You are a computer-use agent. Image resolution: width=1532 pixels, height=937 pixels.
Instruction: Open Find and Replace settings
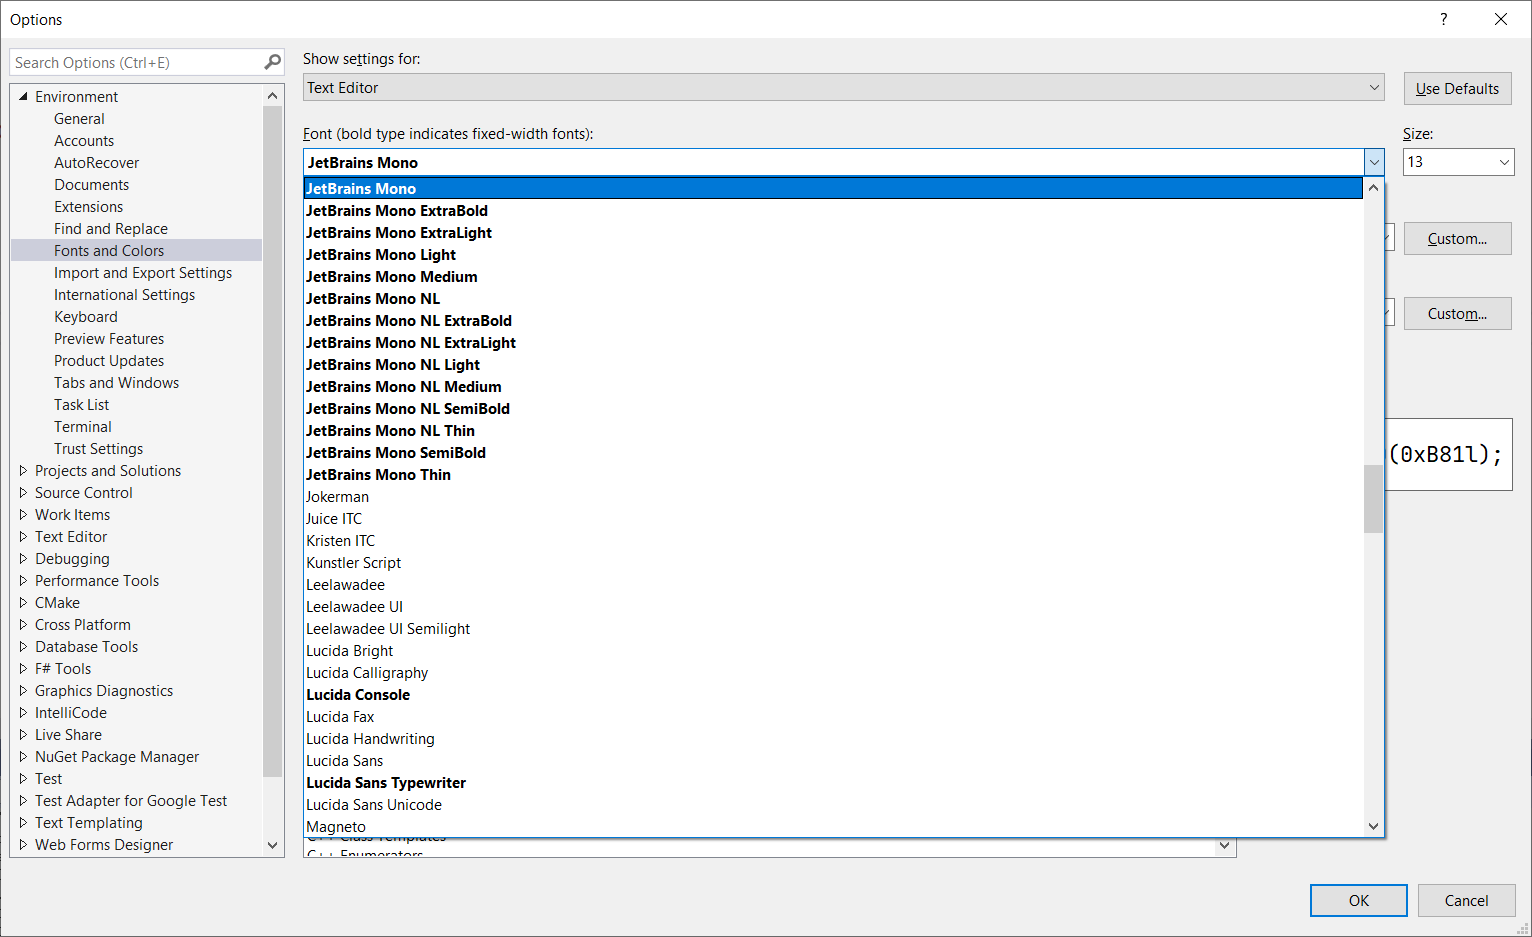click(x=111, y=228)
